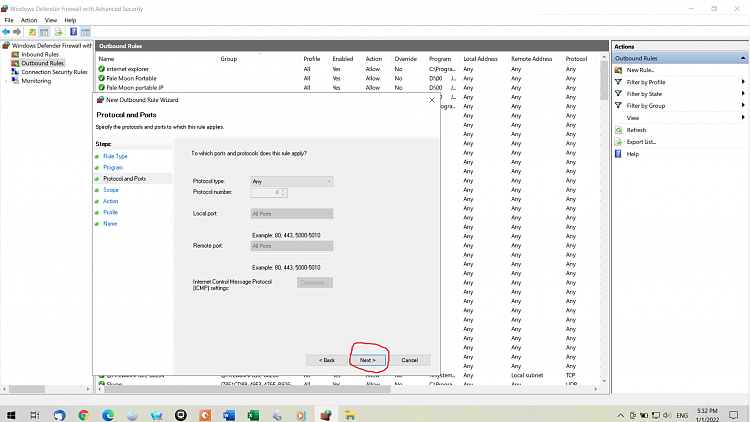Select Outbound Rules in the console tree
Viewport: 750px width, 422px height.
[x=42, y=63]
